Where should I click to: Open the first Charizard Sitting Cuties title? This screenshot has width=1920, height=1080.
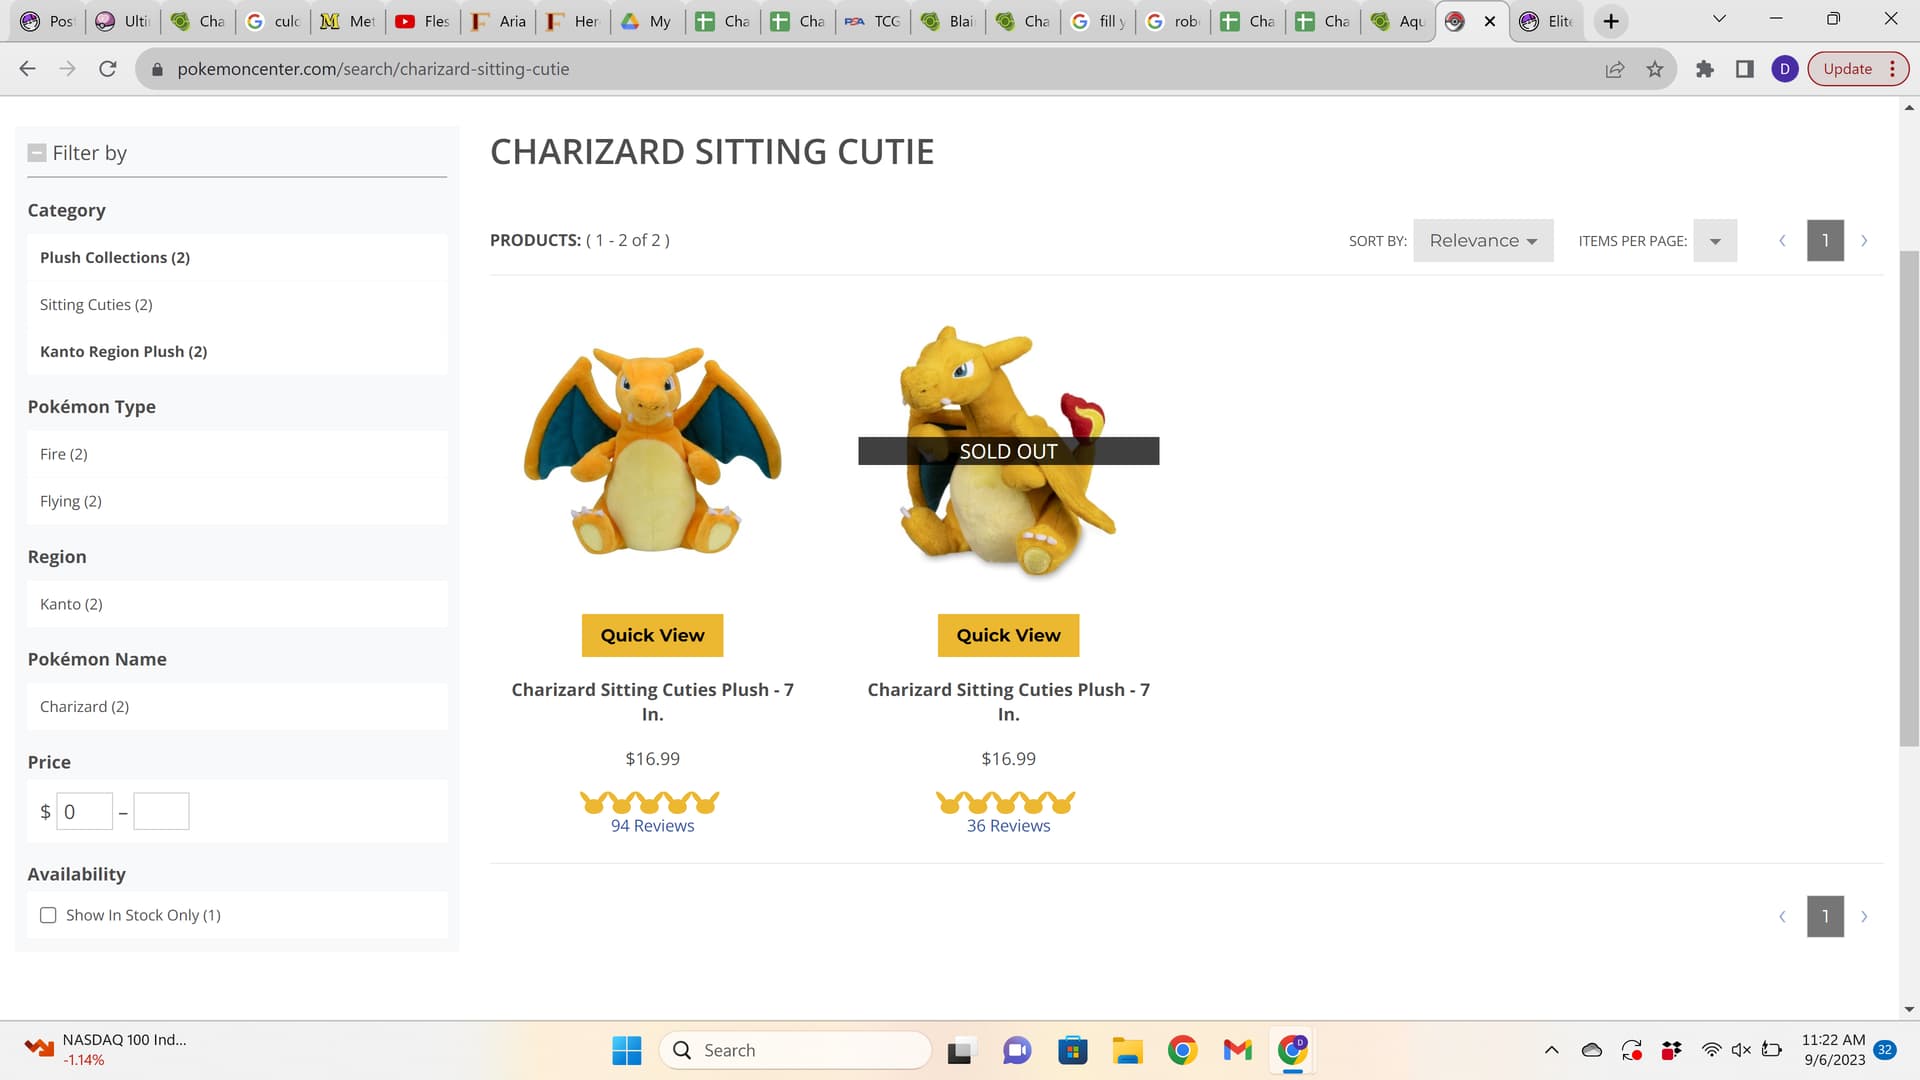[652, 702]
